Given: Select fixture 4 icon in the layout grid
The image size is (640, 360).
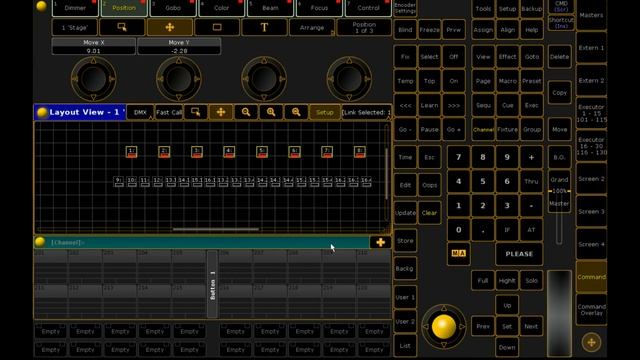Looking at the screenshot, I should (x=229, y=152).
